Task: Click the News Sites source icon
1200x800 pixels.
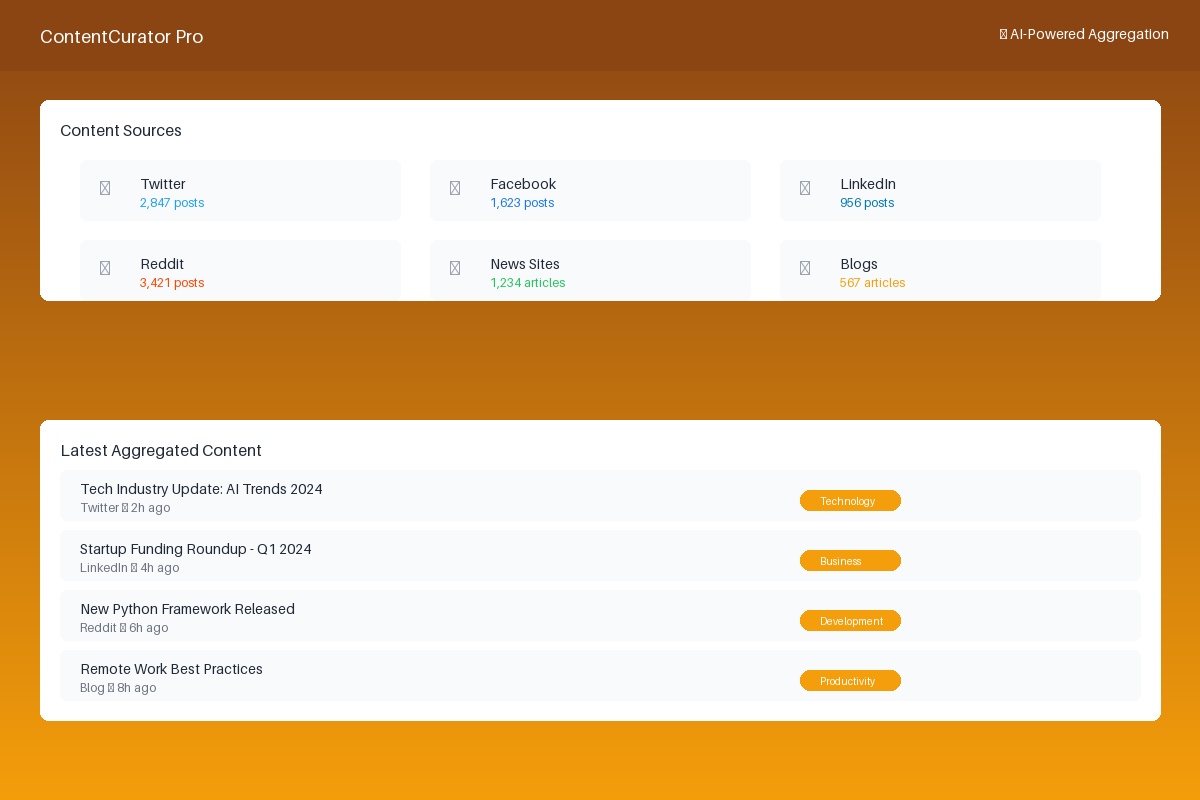Action: (x=455, y=268)
